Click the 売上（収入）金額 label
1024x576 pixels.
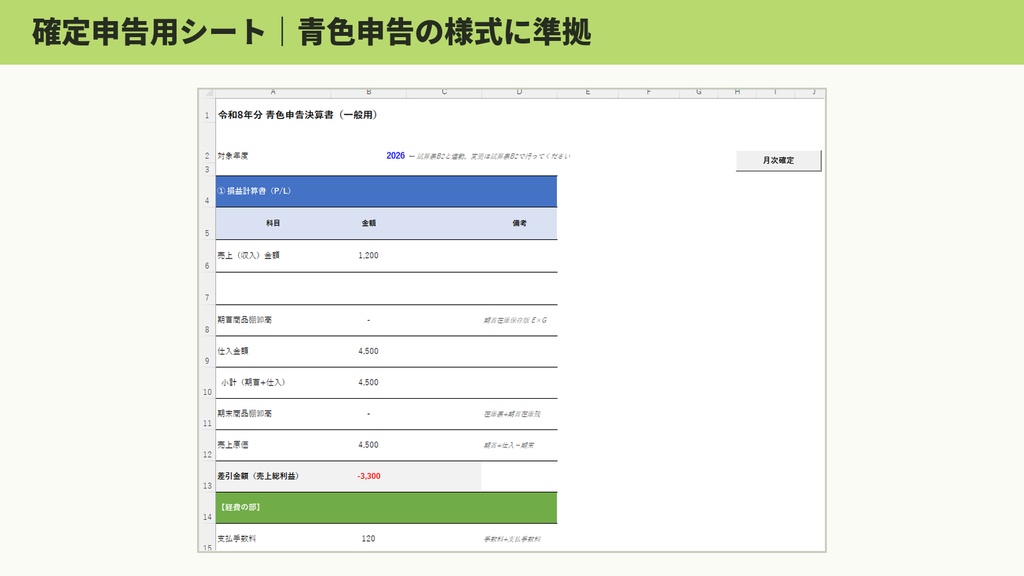(248, 255)
